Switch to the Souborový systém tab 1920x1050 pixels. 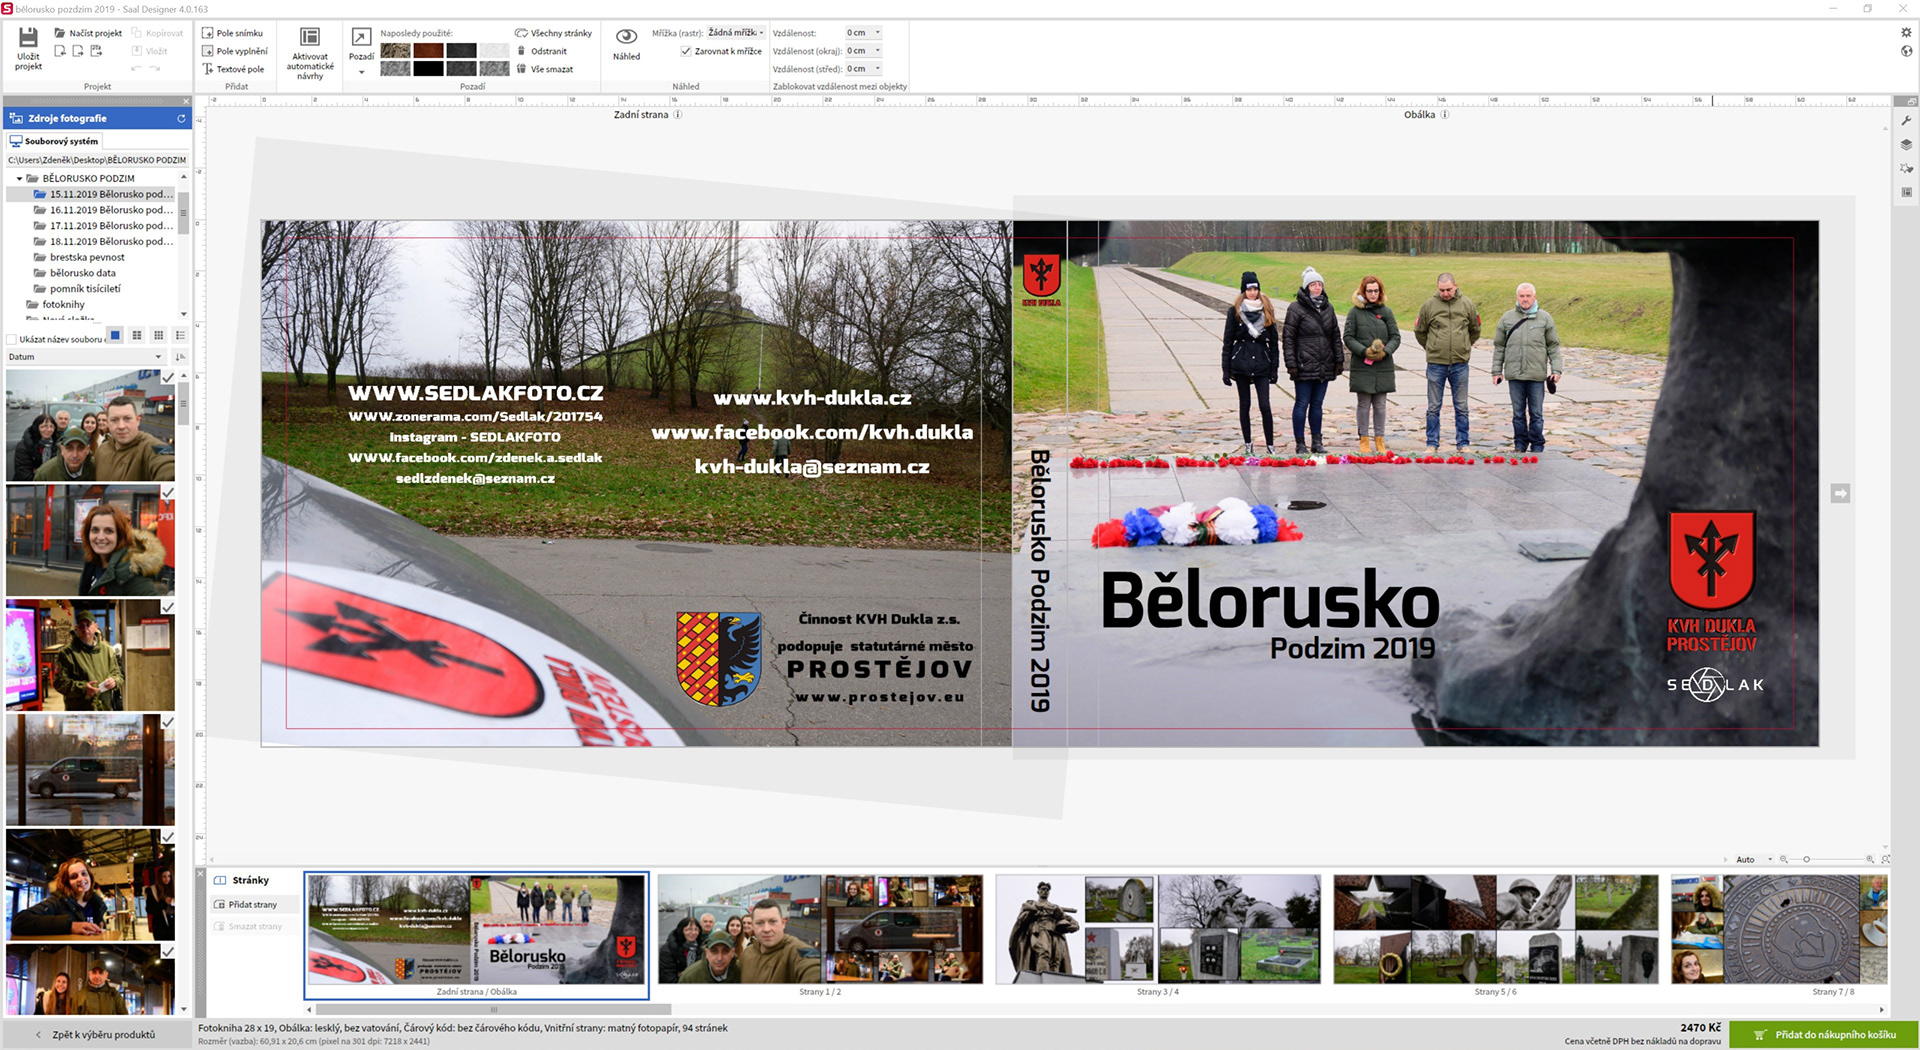tap(54, 141)
